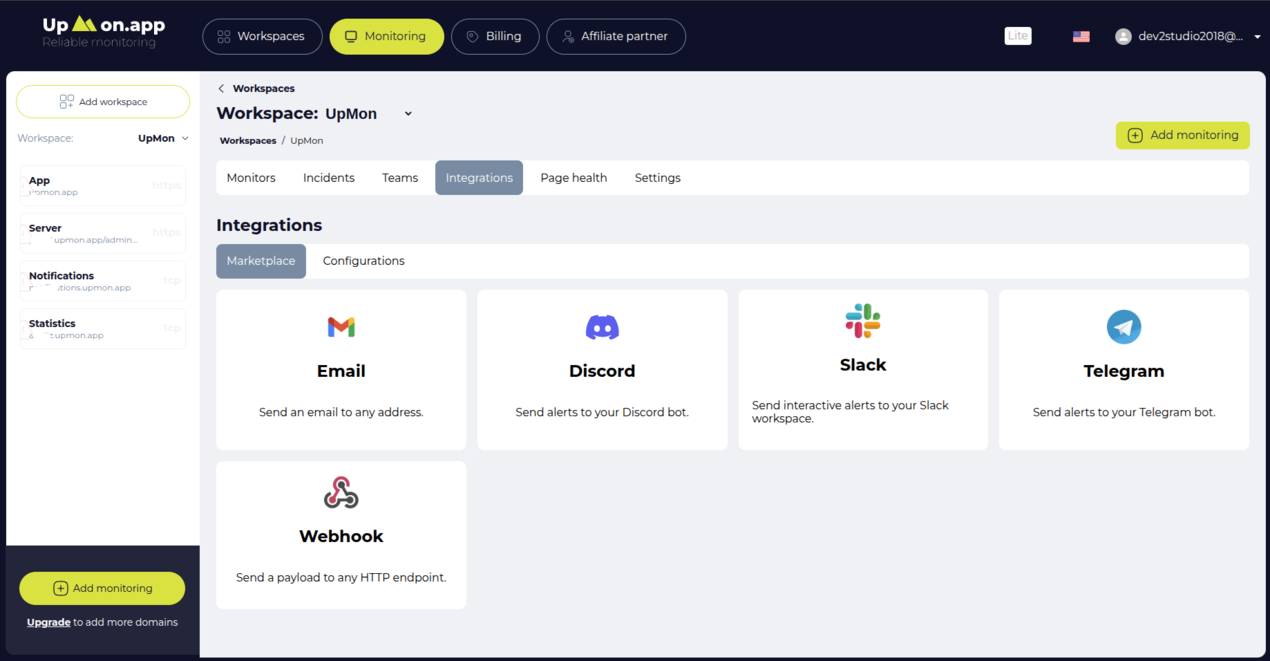Open the Configurations tab
Image resolution: width=1270 pixels, height=661 pixels.
point(363,261)
